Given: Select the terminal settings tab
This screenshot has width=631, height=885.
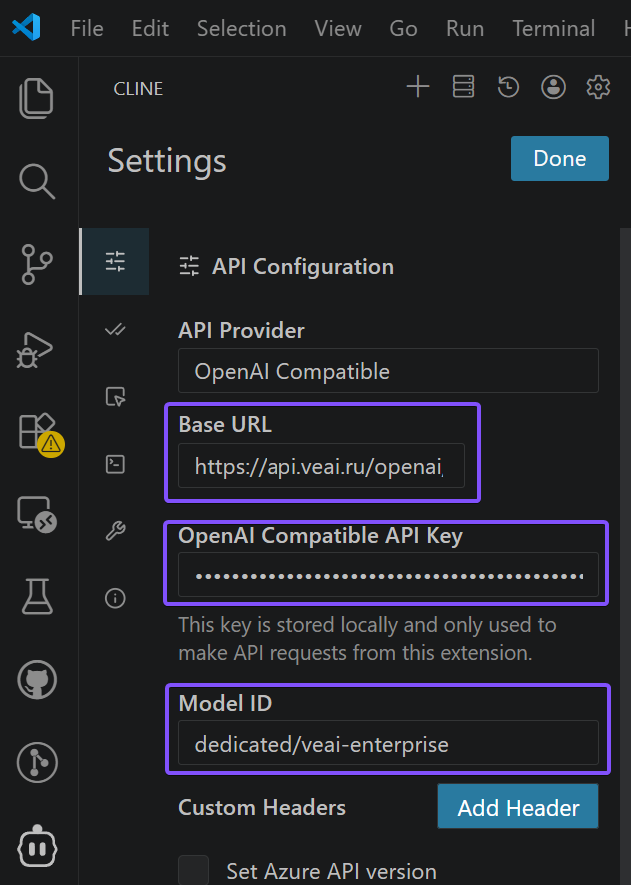Looking at the screenshot, I should 115,464.
